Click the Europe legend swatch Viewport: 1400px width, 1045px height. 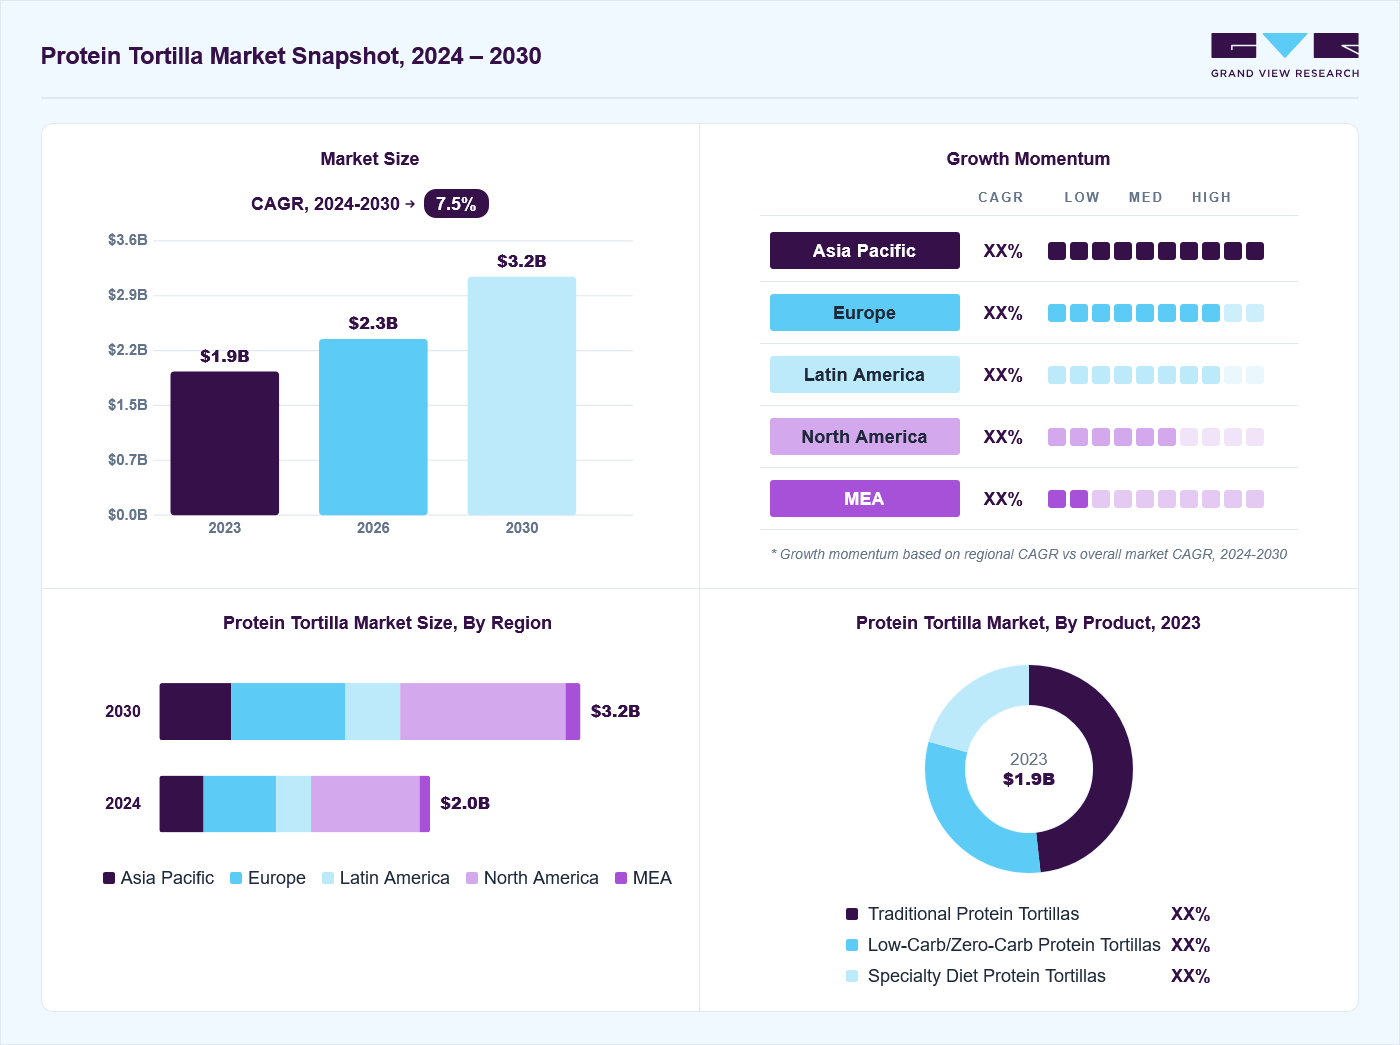click(236, 878)
